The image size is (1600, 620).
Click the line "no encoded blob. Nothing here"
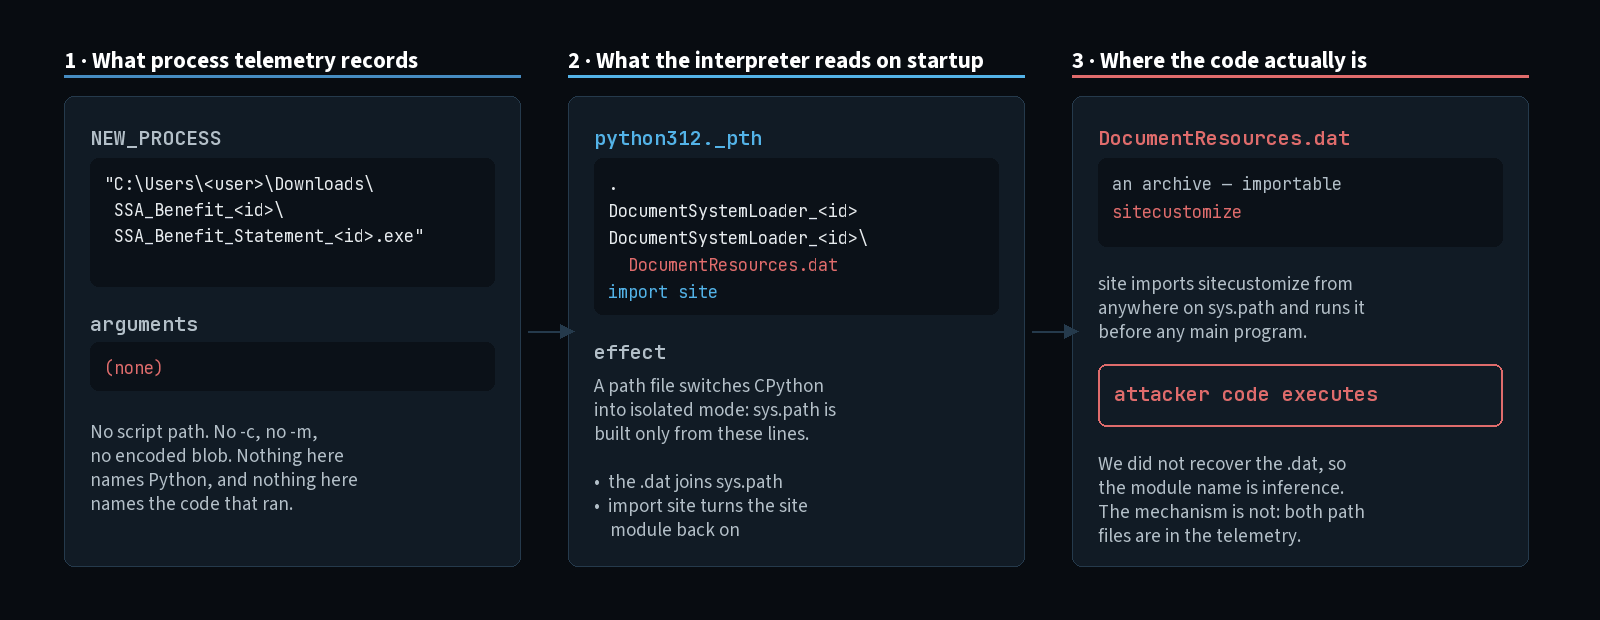[217, 456]
